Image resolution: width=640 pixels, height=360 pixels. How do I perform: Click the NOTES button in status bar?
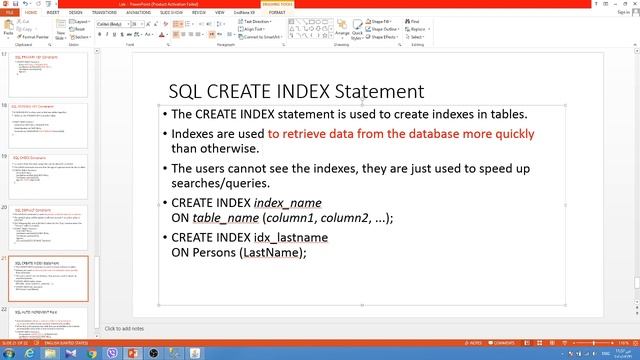coord(473,343)
